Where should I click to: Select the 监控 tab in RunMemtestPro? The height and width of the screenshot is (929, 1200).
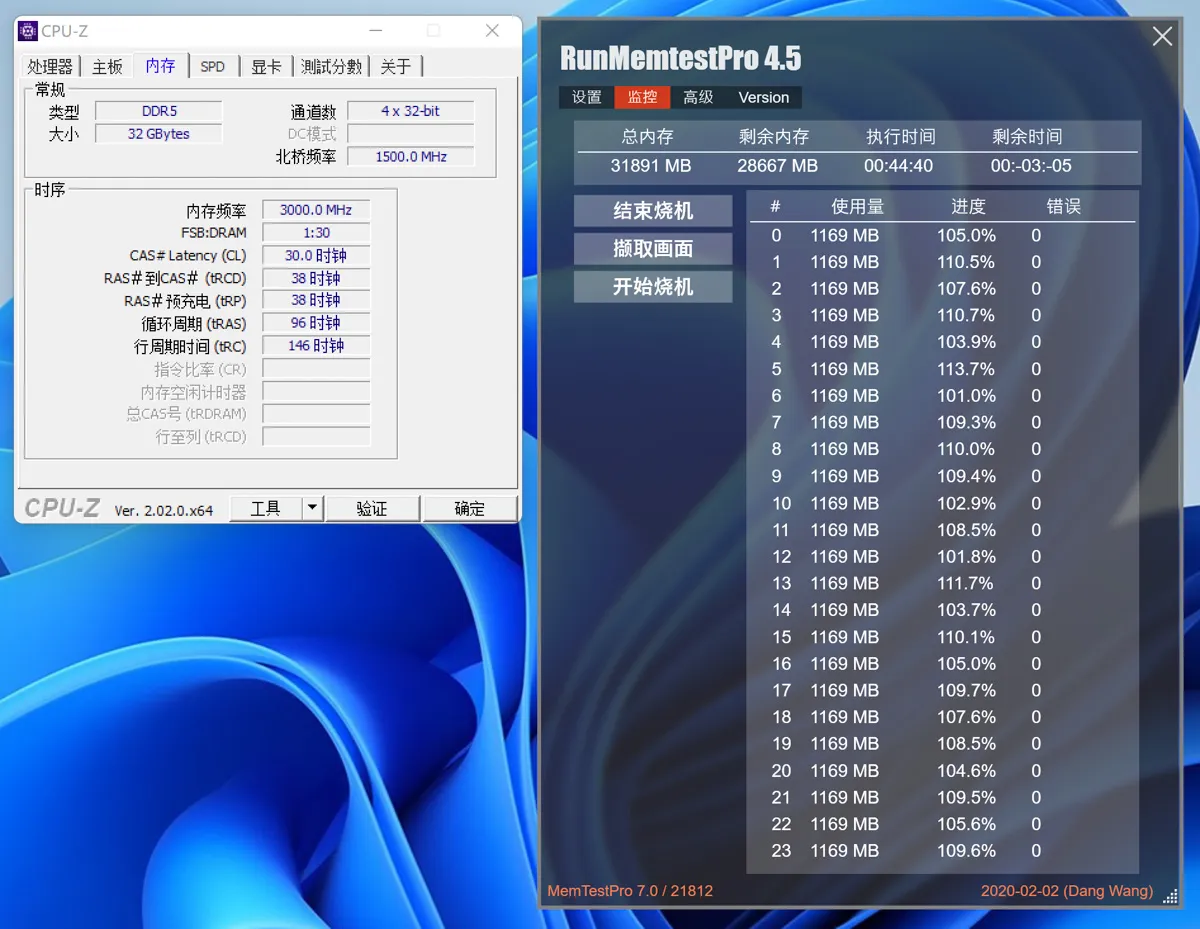tap(643, 97)
